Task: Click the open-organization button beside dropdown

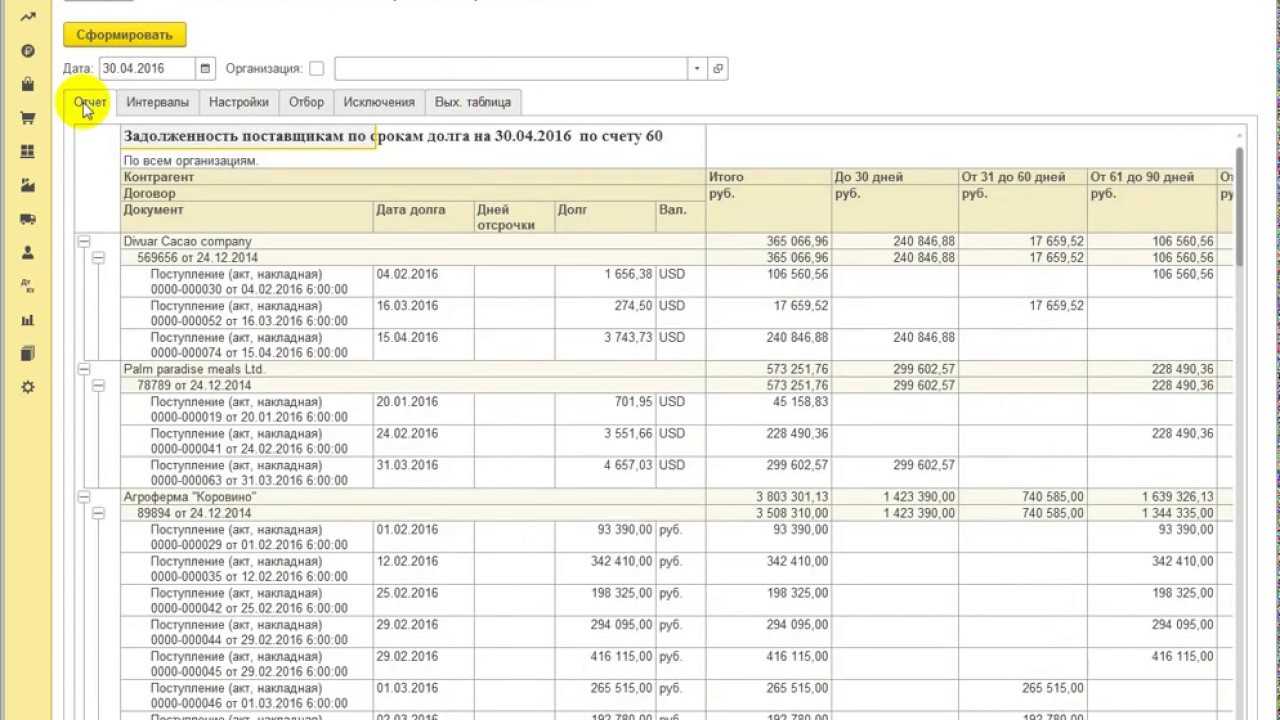Action: (x=718, y=69)
